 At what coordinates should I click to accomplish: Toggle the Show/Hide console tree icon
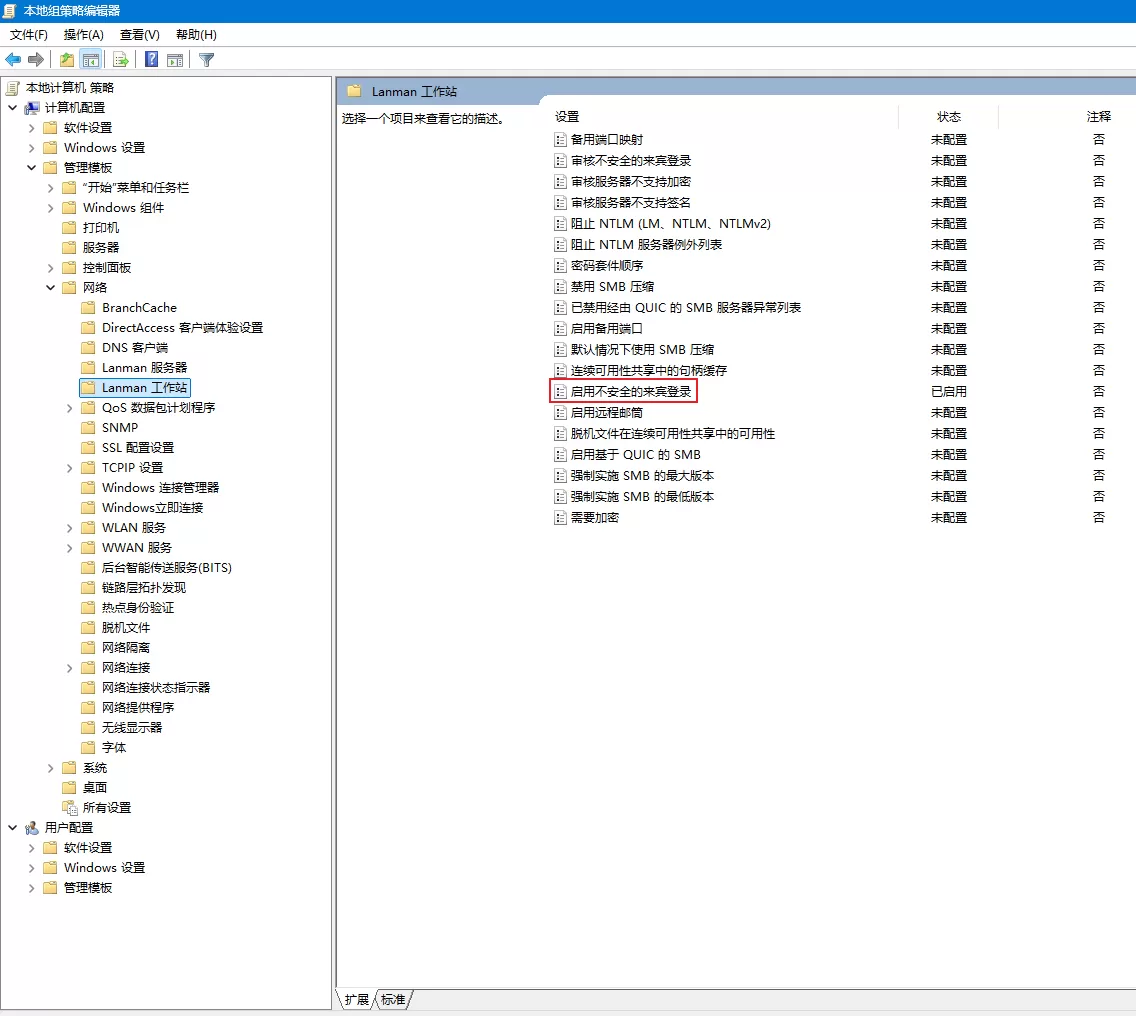(x=91, y=59)
